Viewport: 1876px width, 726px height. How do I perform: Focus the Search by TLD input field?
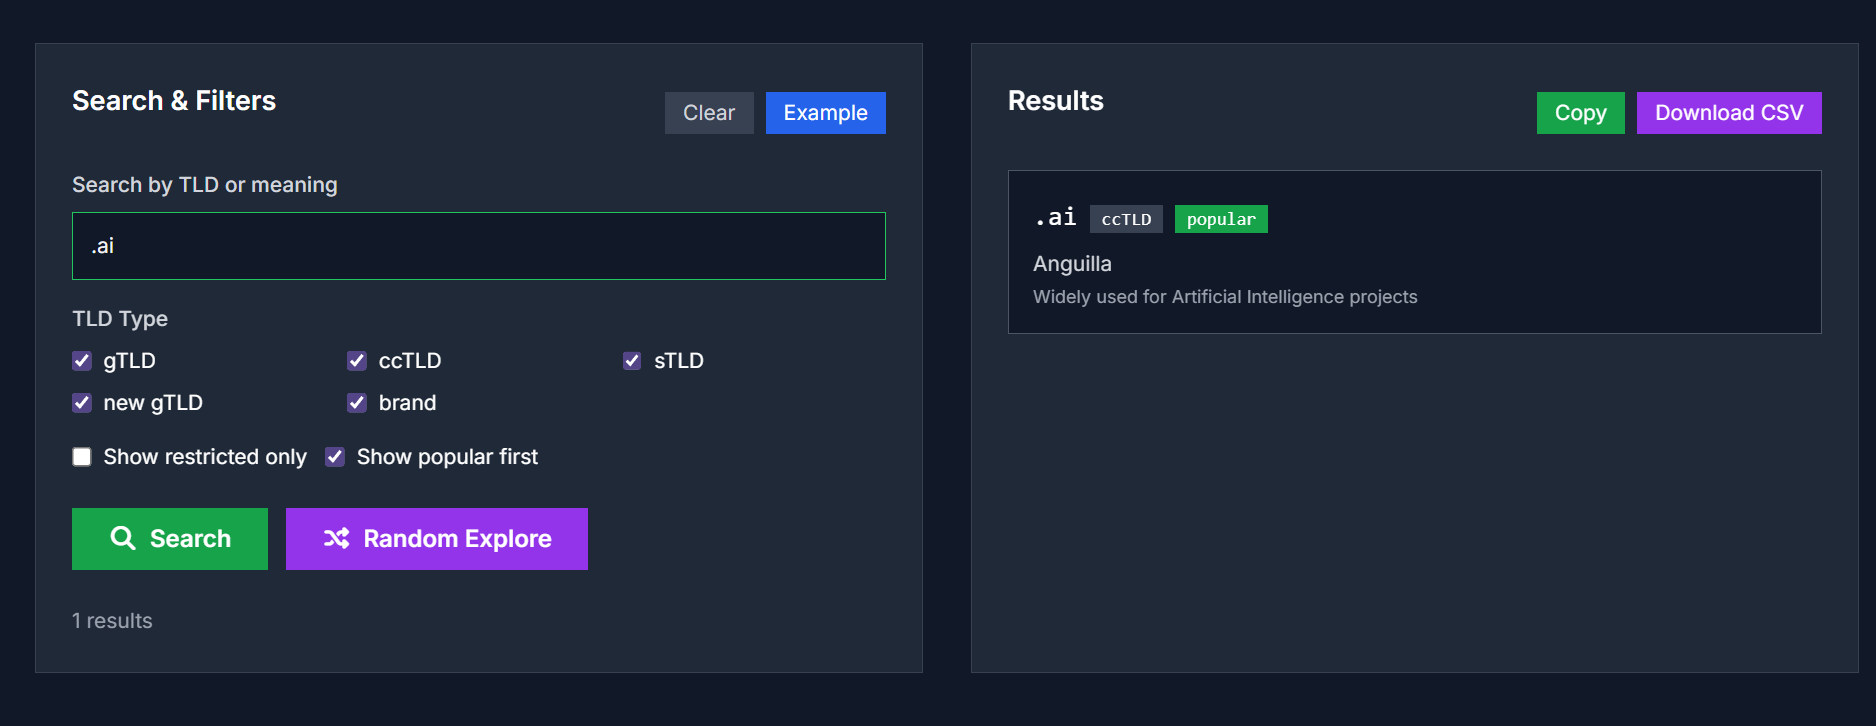(x=478, y=246)
